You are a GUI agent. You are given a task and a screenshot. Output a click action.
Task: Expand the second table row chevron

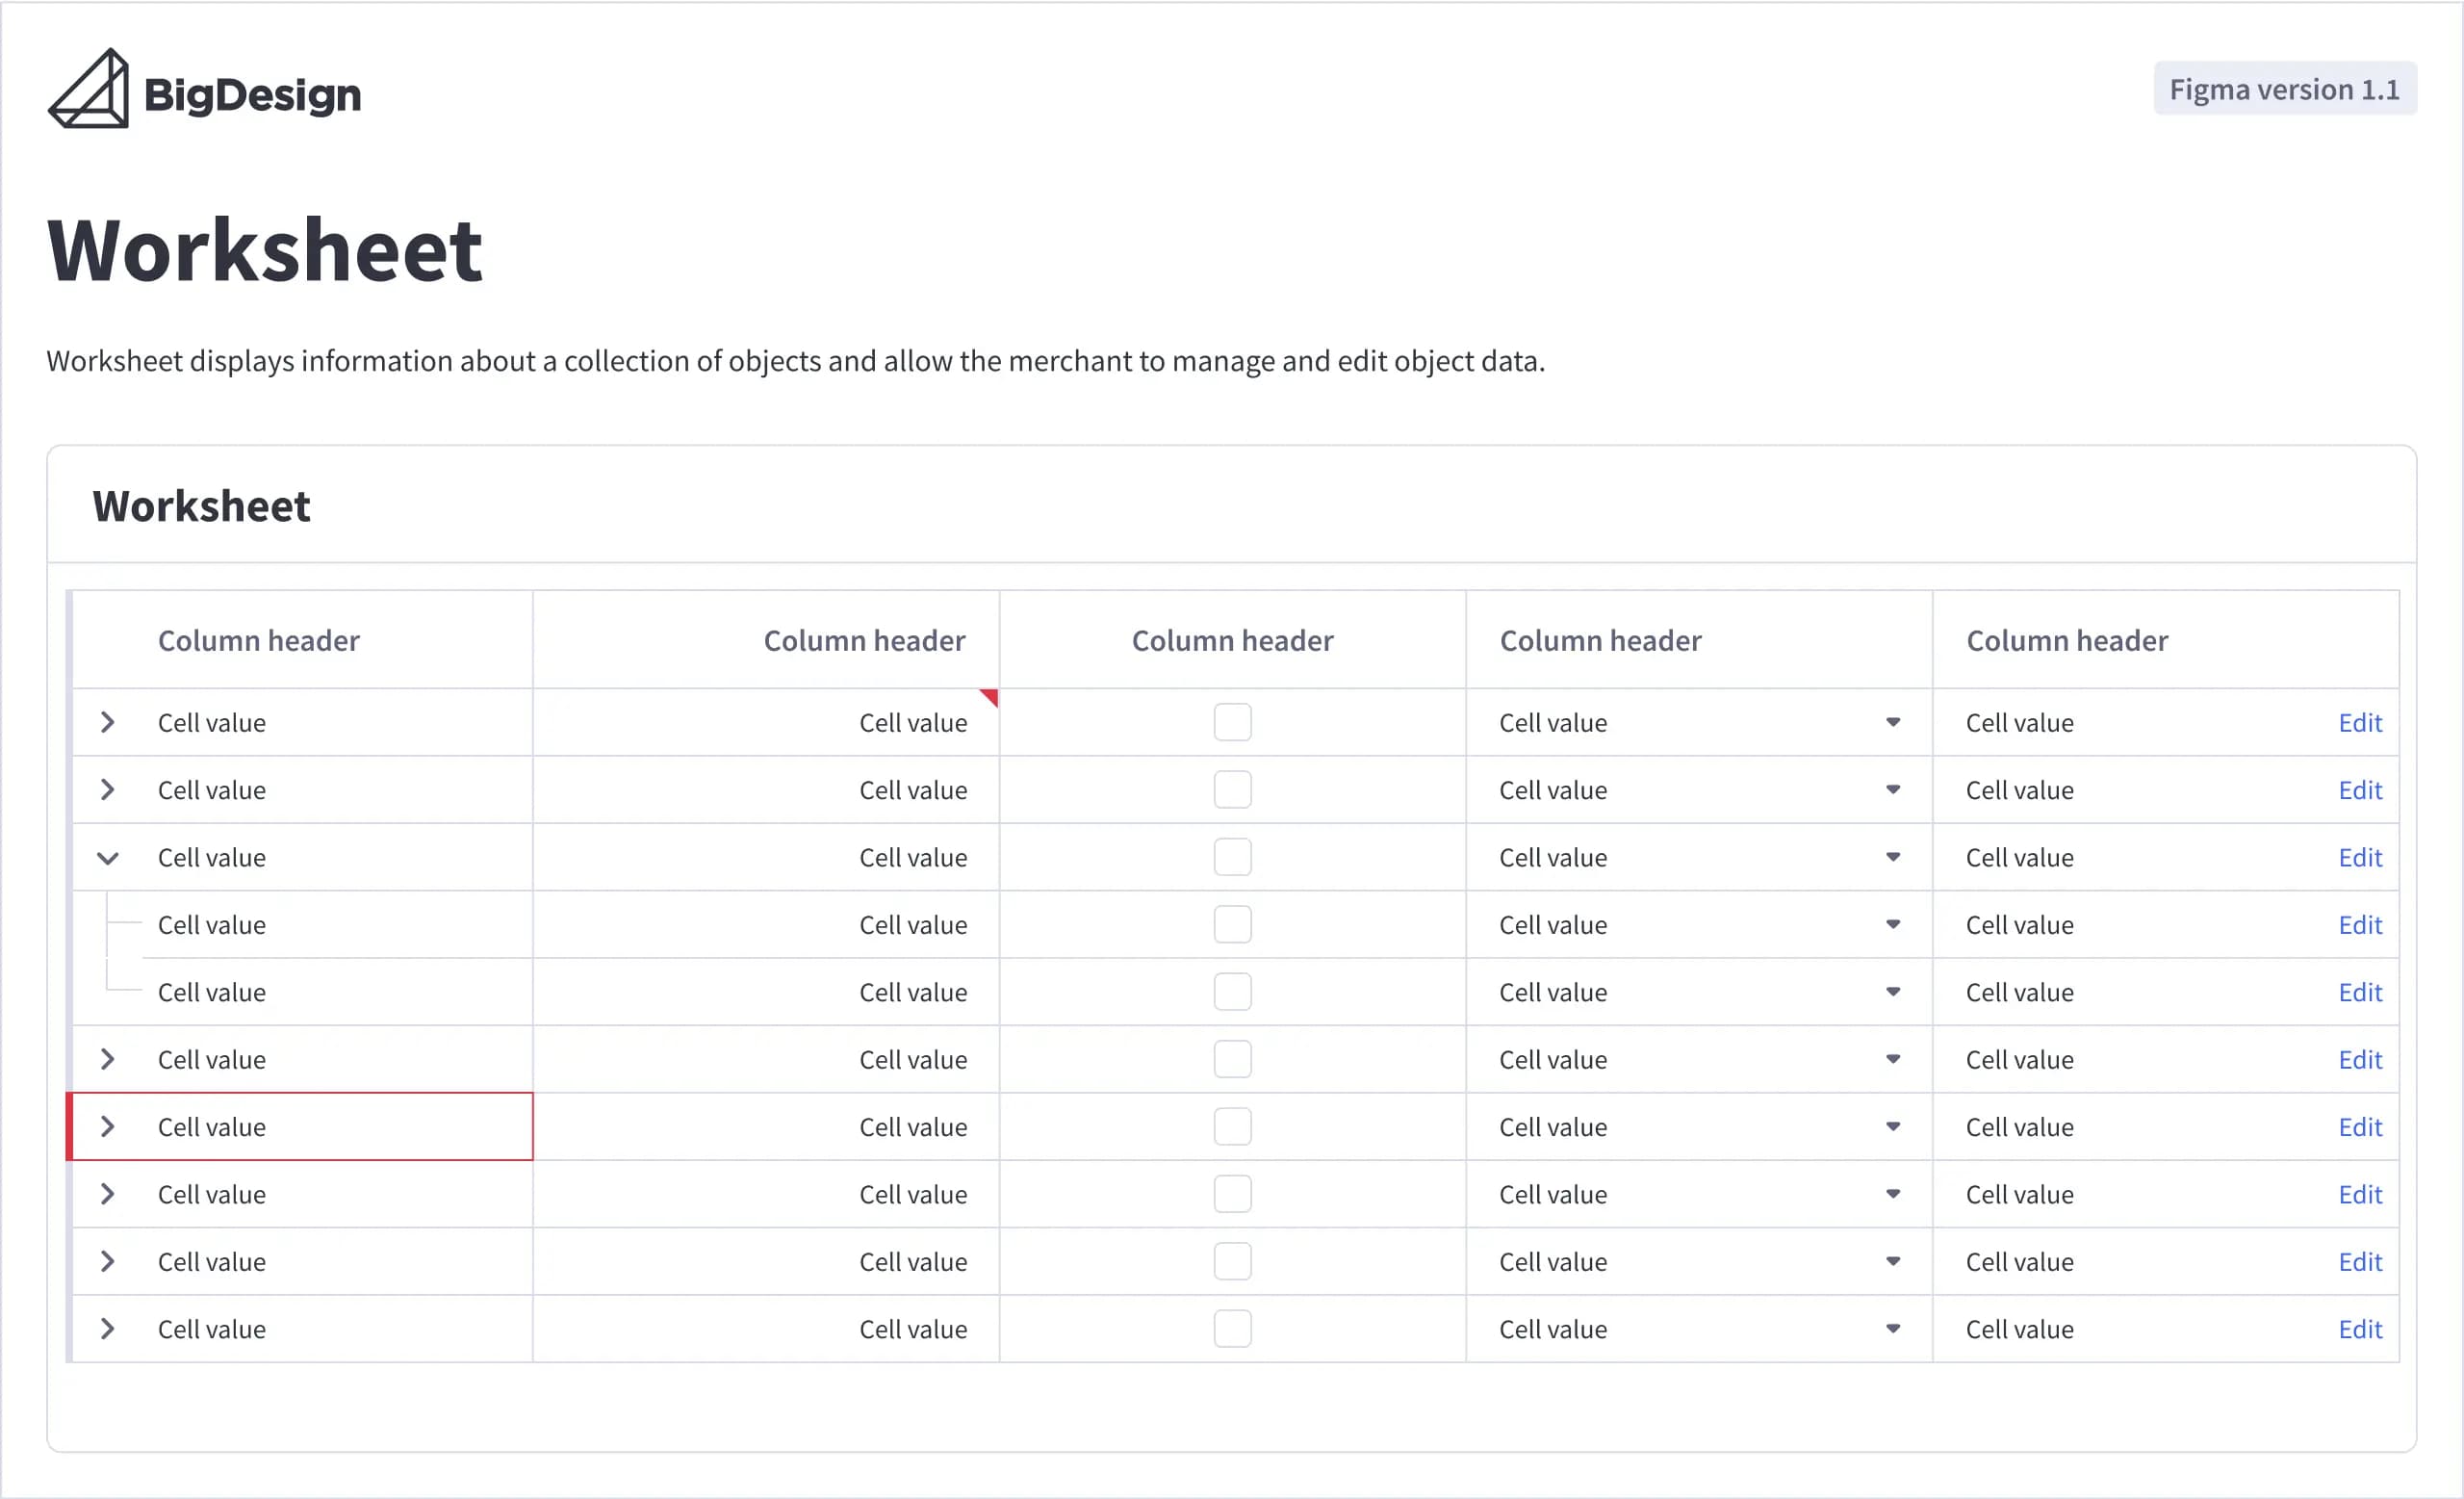[108, 789]
